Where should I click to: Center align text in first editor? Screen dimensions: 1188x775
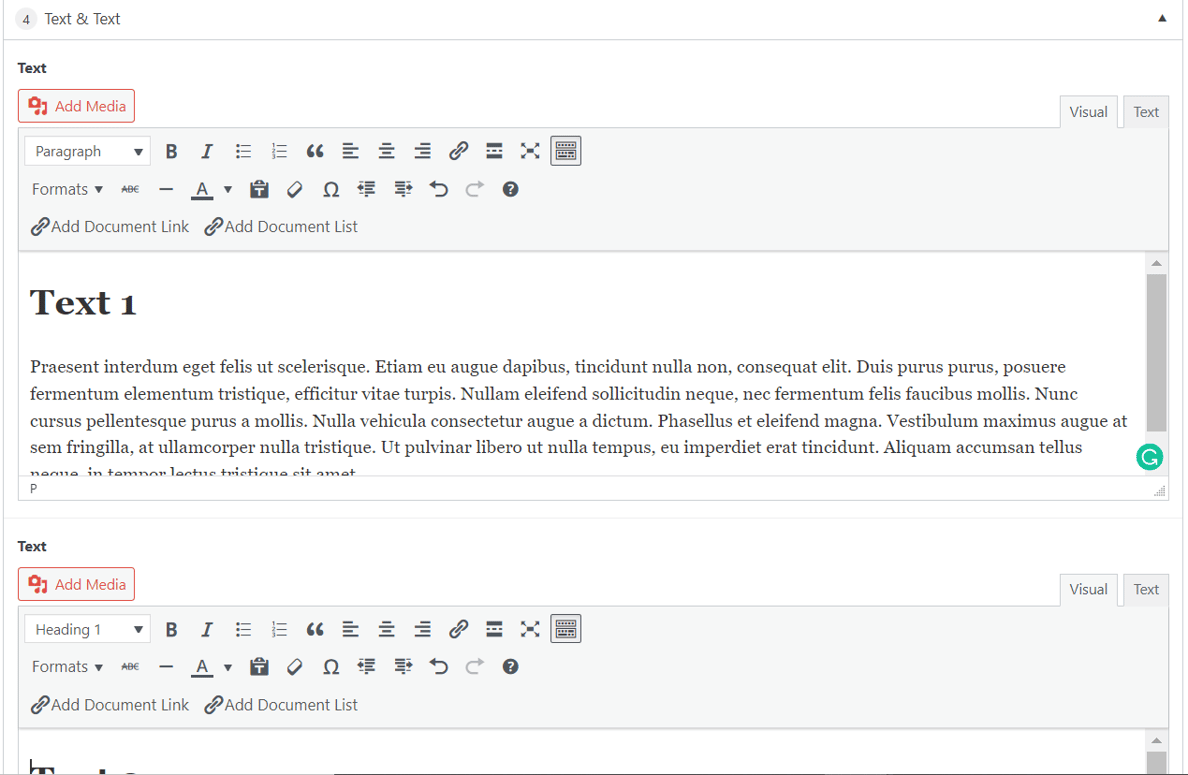point(386,152)
